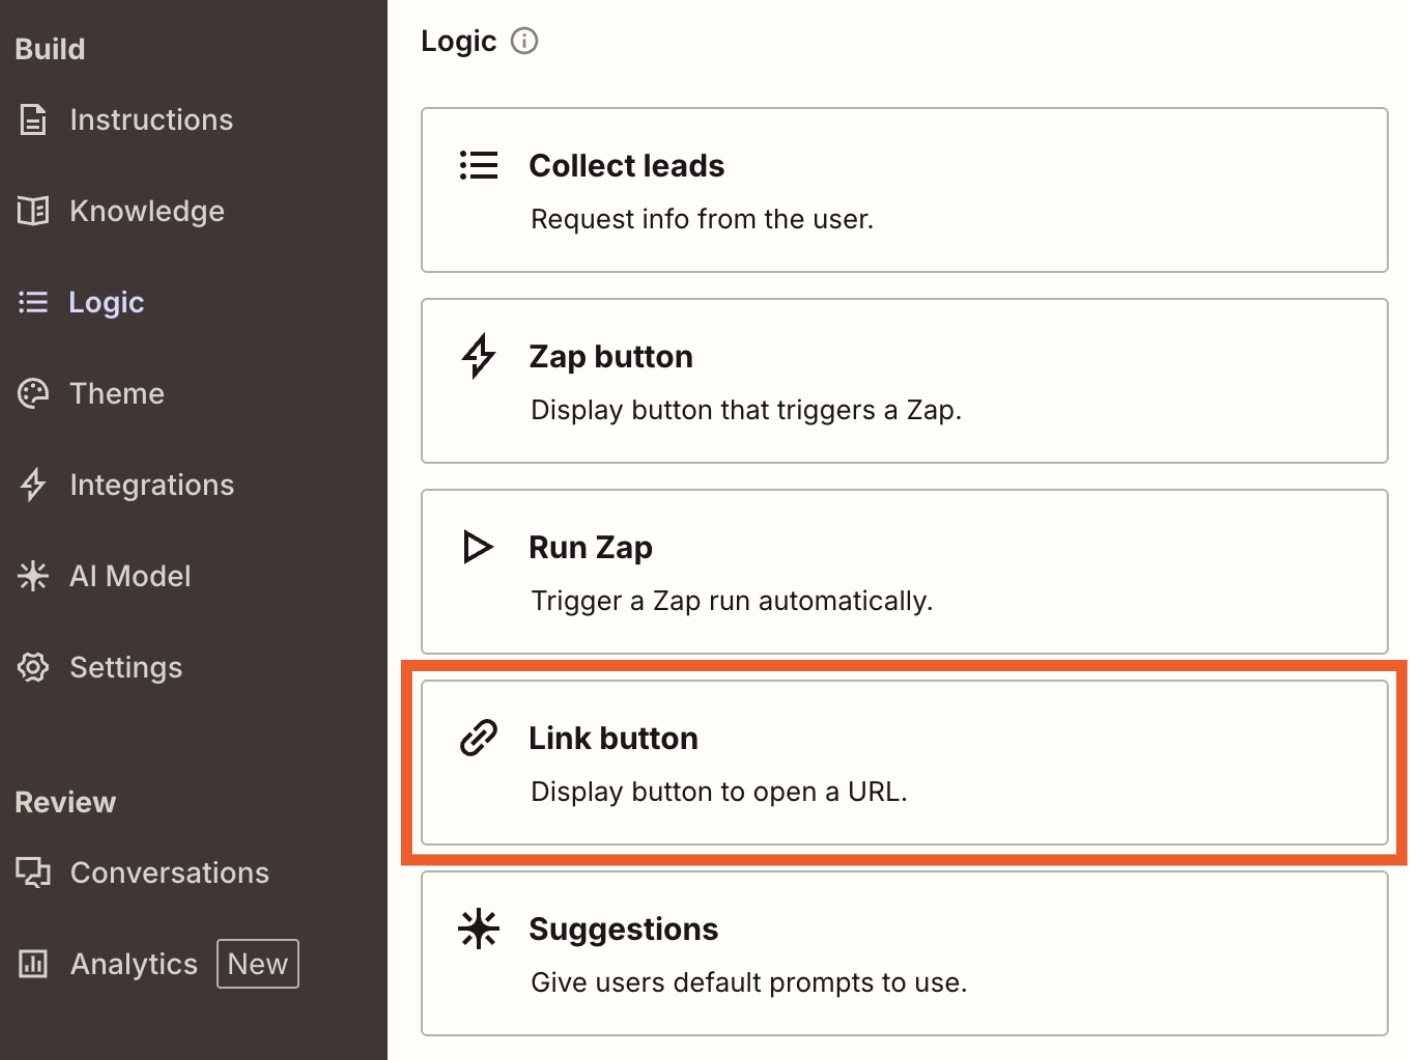The height and width of the screenshot is (1060, 1416).
Task: Open the Suggestions option
Action: point(904,953)
